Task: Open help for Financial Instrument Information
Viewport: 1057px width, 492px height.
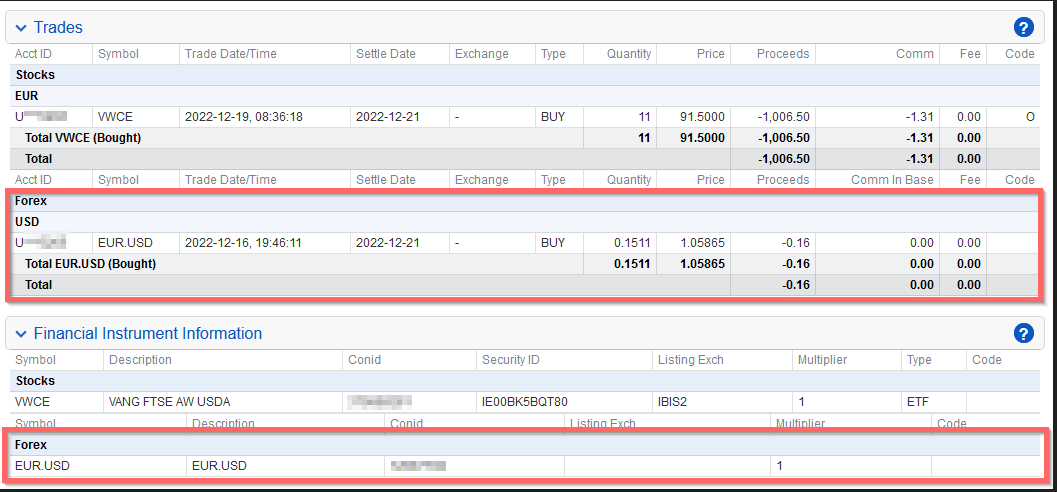Action: coord(1023,333)
